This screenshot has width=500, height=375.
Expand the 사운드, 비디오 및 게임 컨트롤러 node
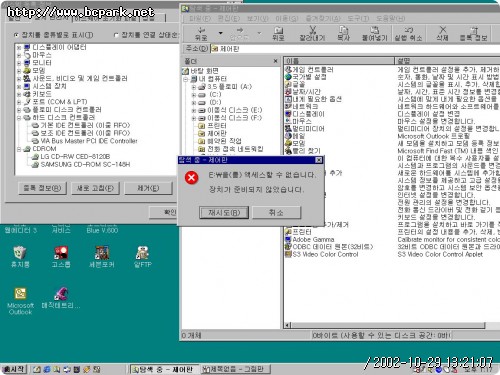pyautogui.click(x=19, y=79)
